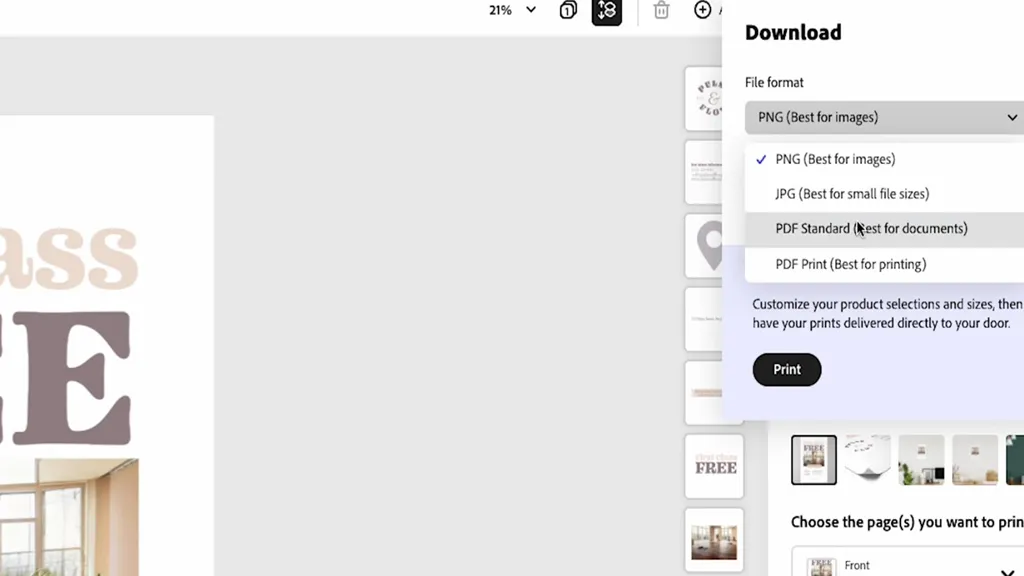Select the beige bar layer thumbnail
This screenshot has width=1024, height=576.
[x=705, y=393]
